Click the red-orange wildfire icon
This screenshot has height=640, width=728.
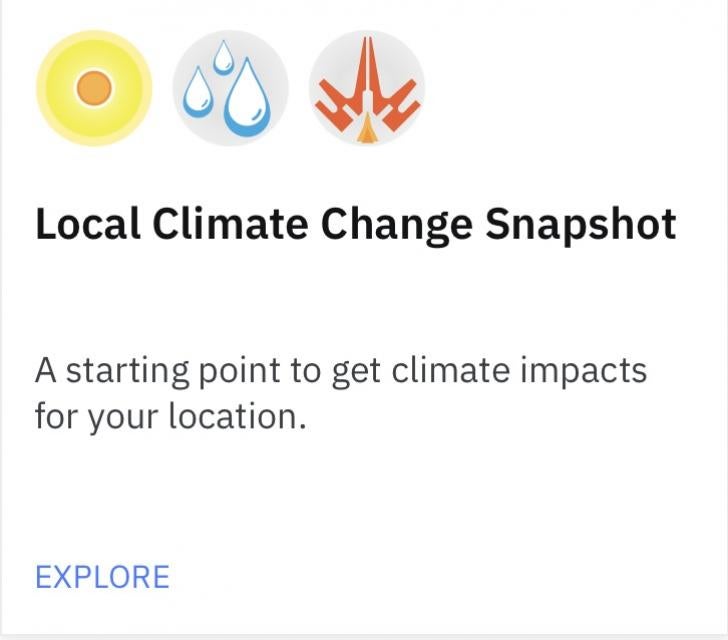367,88
